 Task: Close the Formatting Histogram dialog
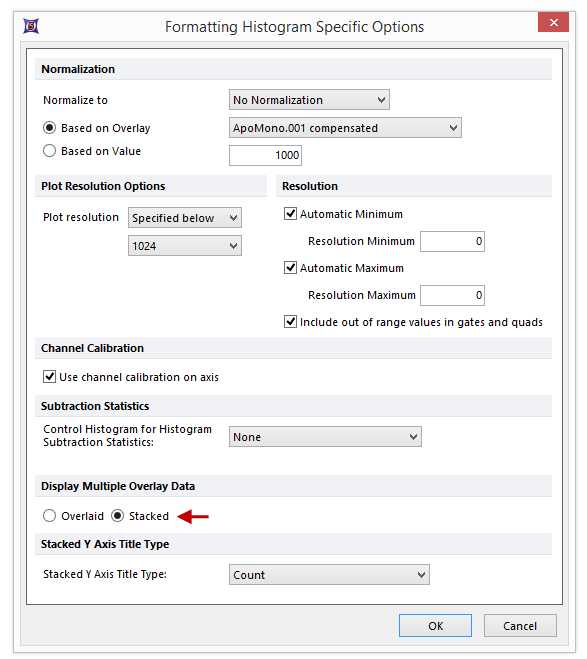pyautogui.click(x=553, y=22)
